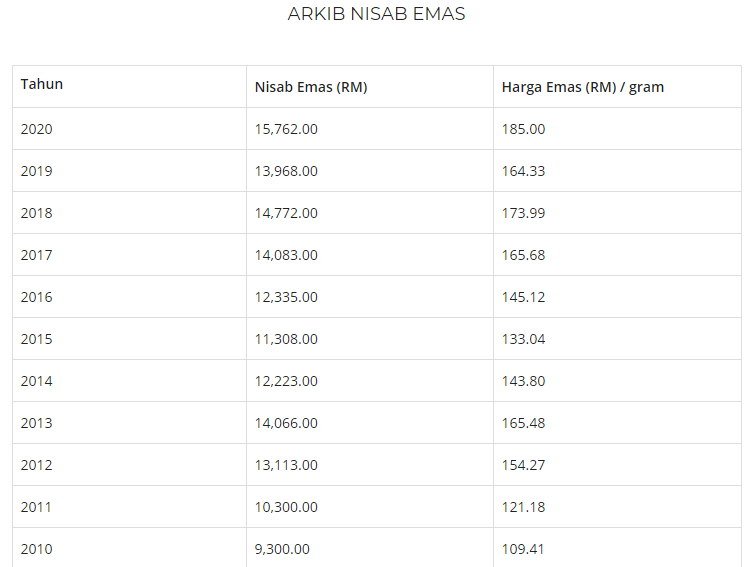Click the 165.68 gold price cell
This screenshot has width=756, height=567.
pos(523,255)
